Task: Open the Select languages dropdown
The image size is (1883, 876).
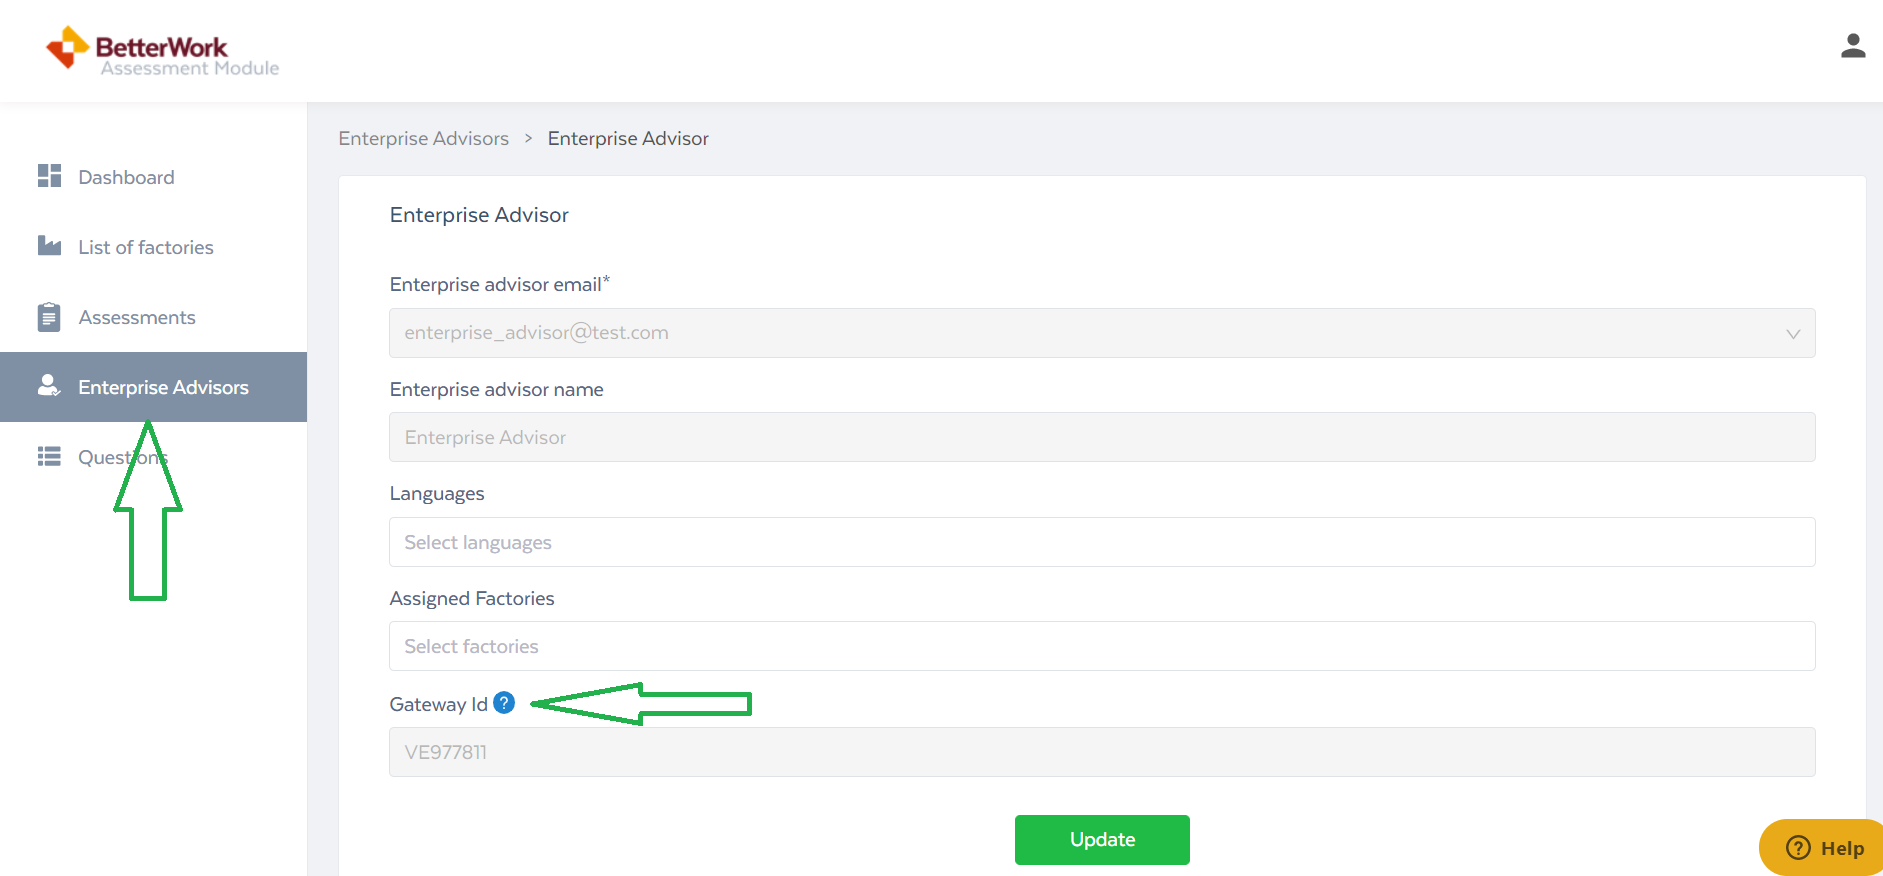Action: [x=1101, y=542]
